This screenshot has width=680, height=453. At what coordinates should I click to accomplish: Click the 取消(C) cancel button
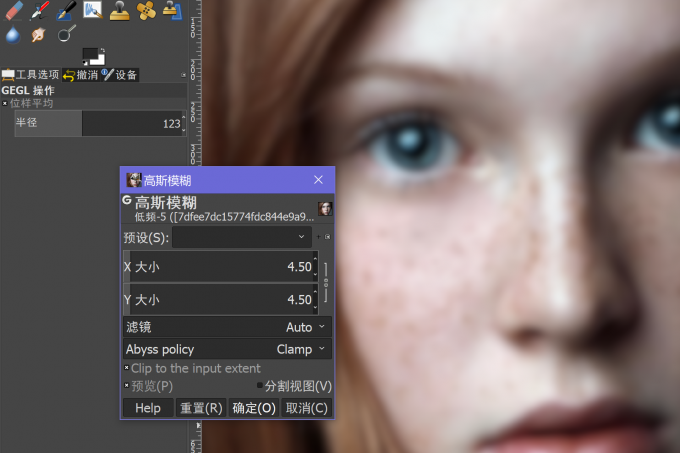[x=307, y=408]
